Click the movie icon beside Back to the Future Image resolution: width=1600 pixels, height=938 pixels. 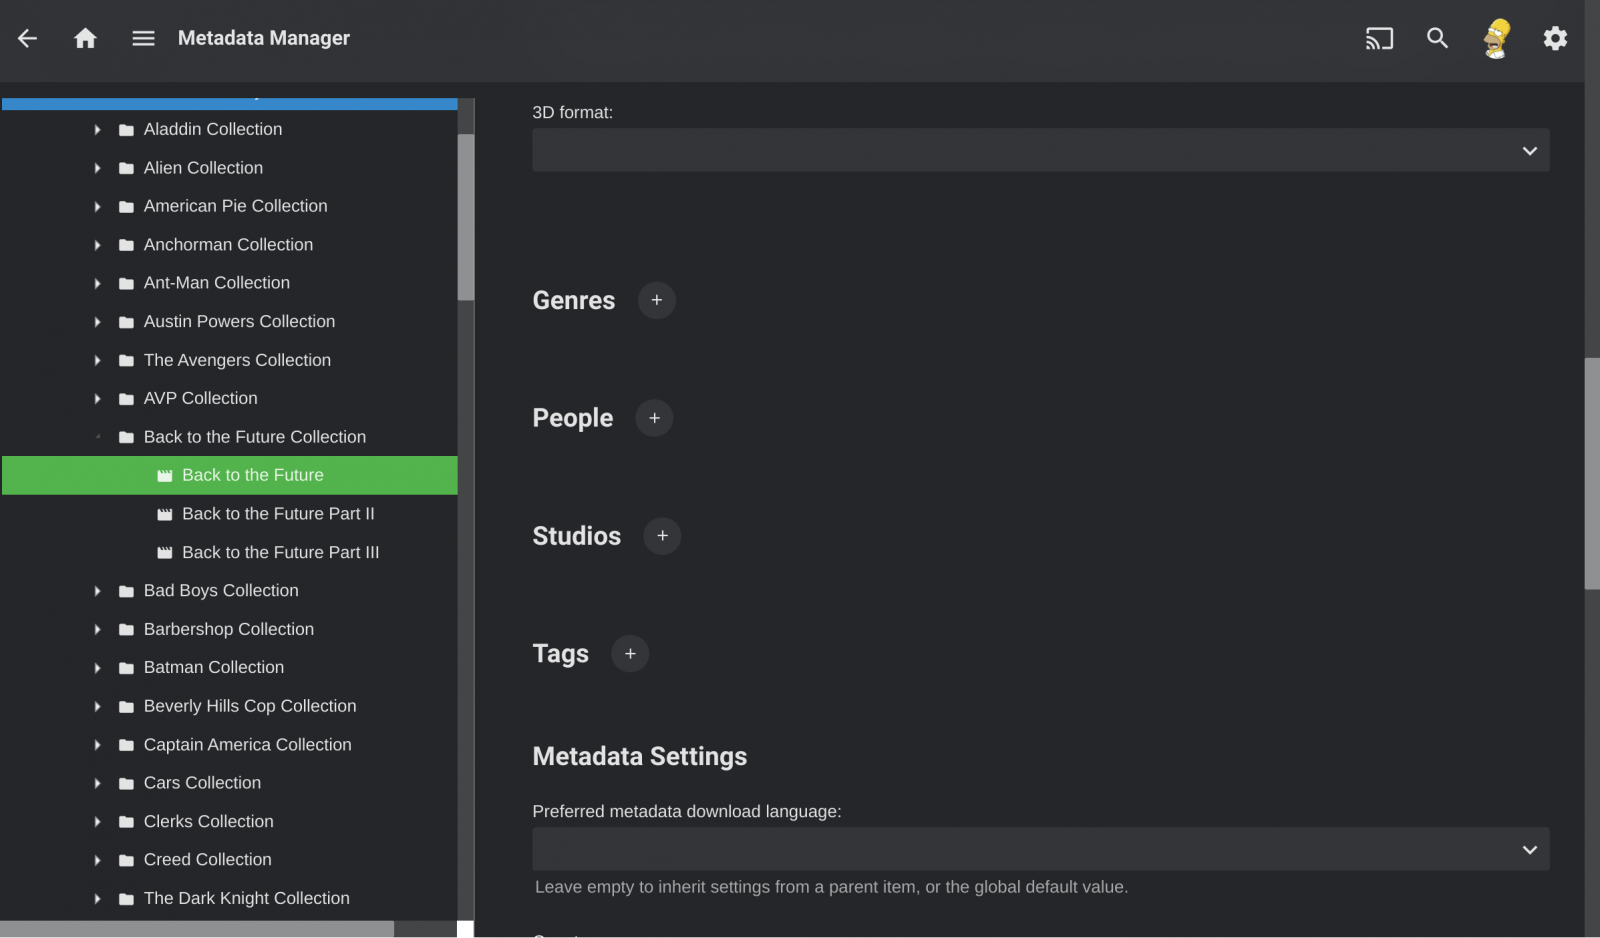pos(165,475)
